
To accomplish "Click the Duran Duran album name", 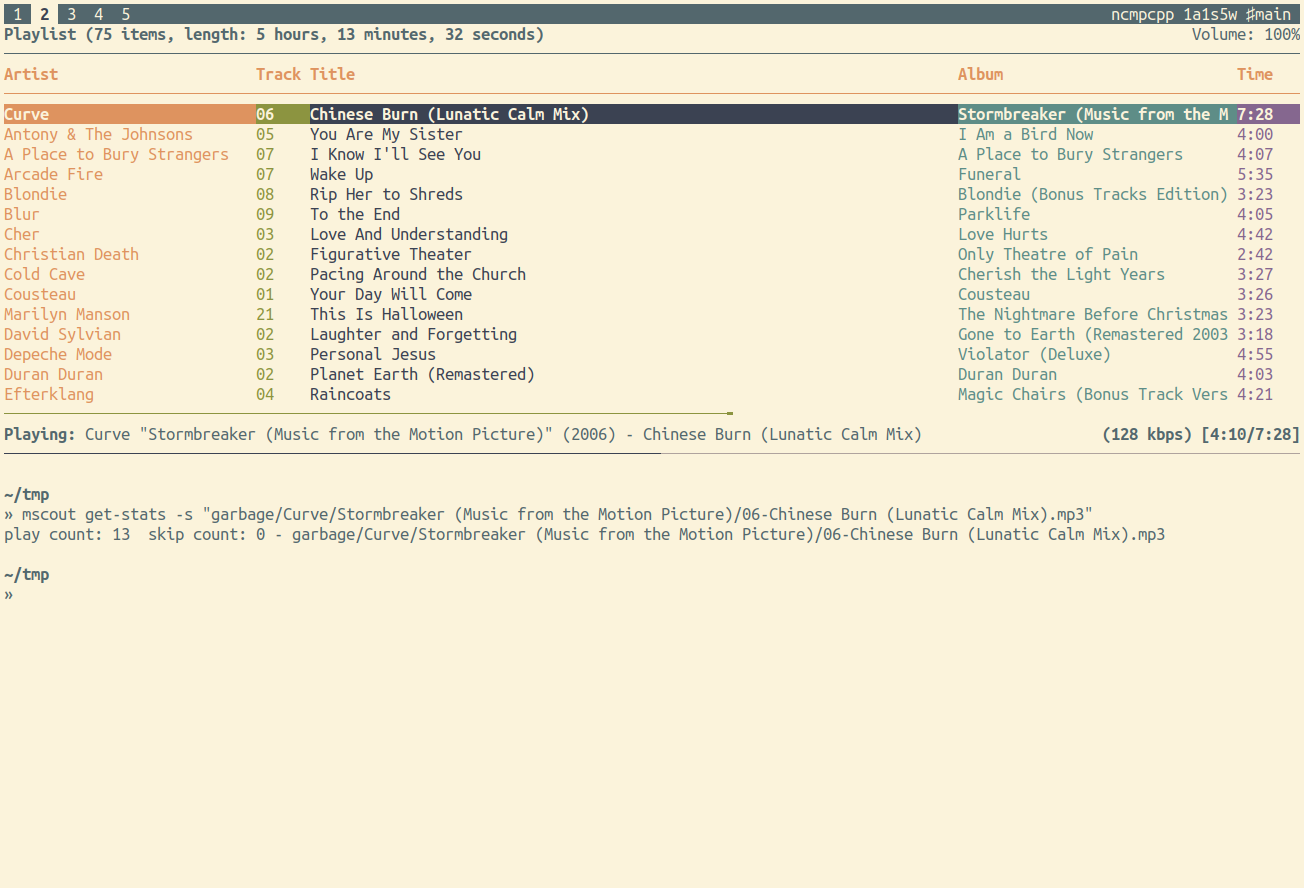I will tap(1007, 374).
